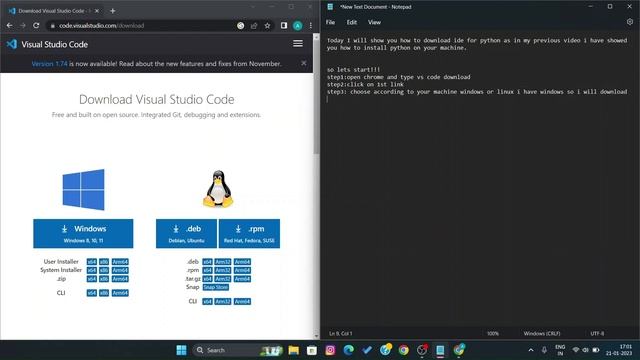Click the 100% zoom status in Notepad
This screenshot has width=640, height=360.
(x=493, y=333)
